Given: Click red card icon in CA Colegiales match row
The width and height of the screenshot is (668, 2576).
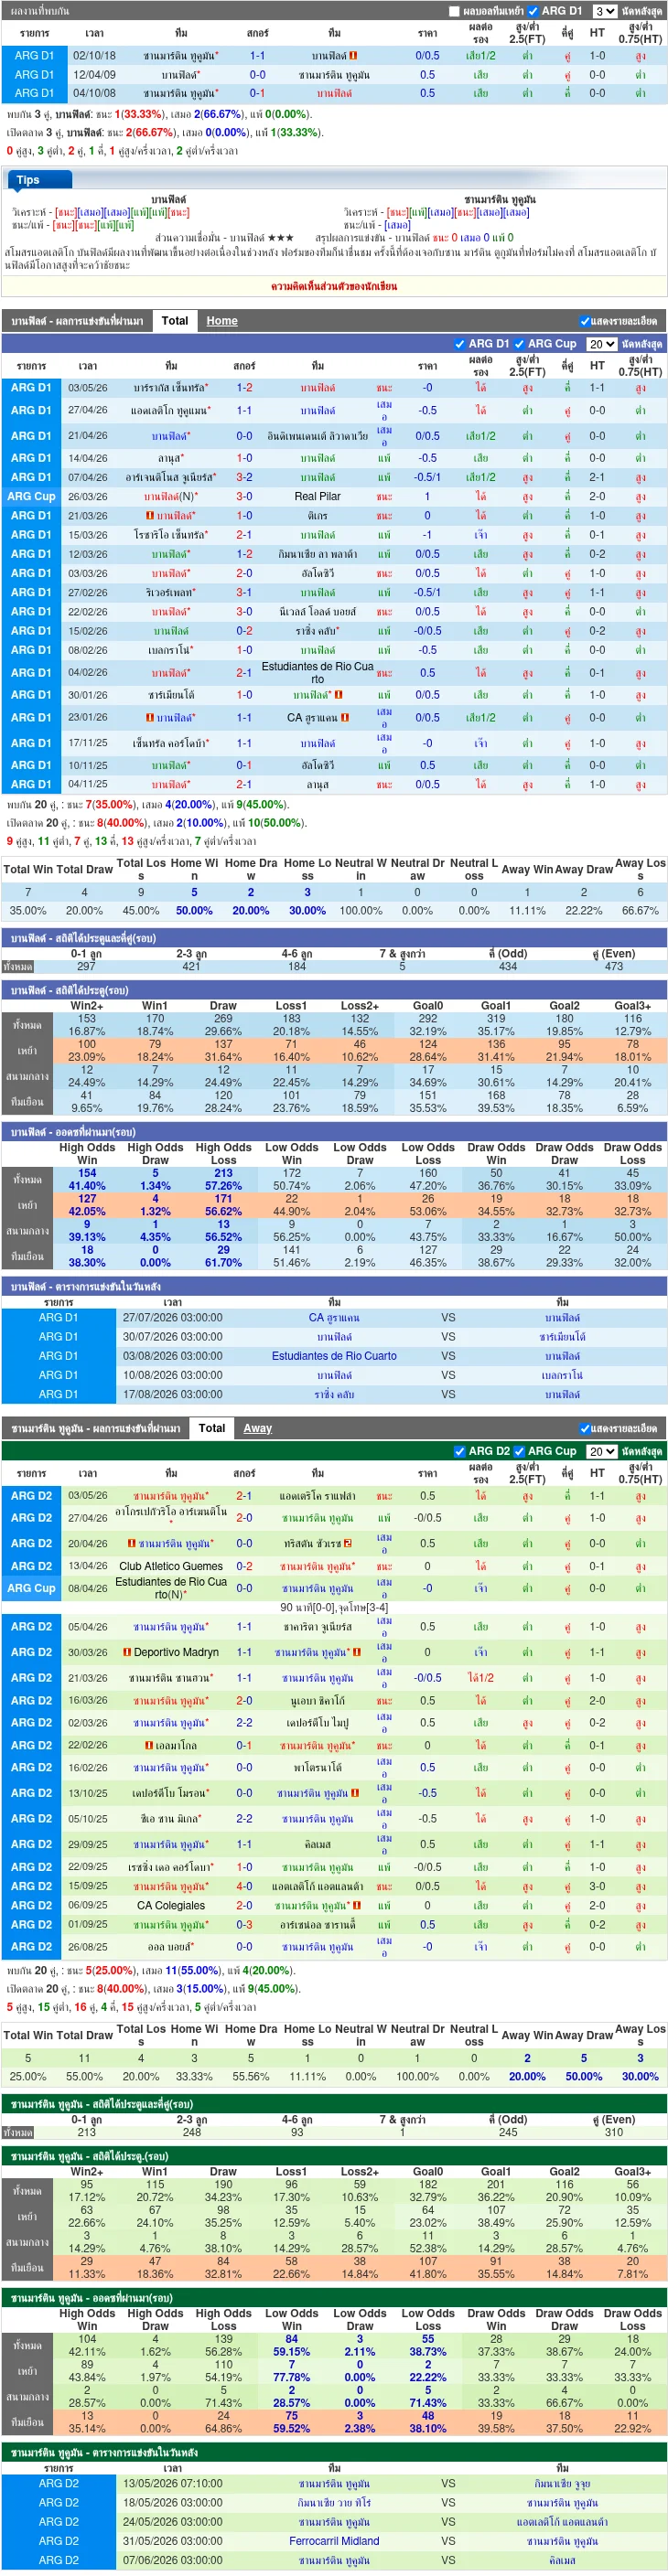Looking at the screenshot, I should coord(357,1906).
